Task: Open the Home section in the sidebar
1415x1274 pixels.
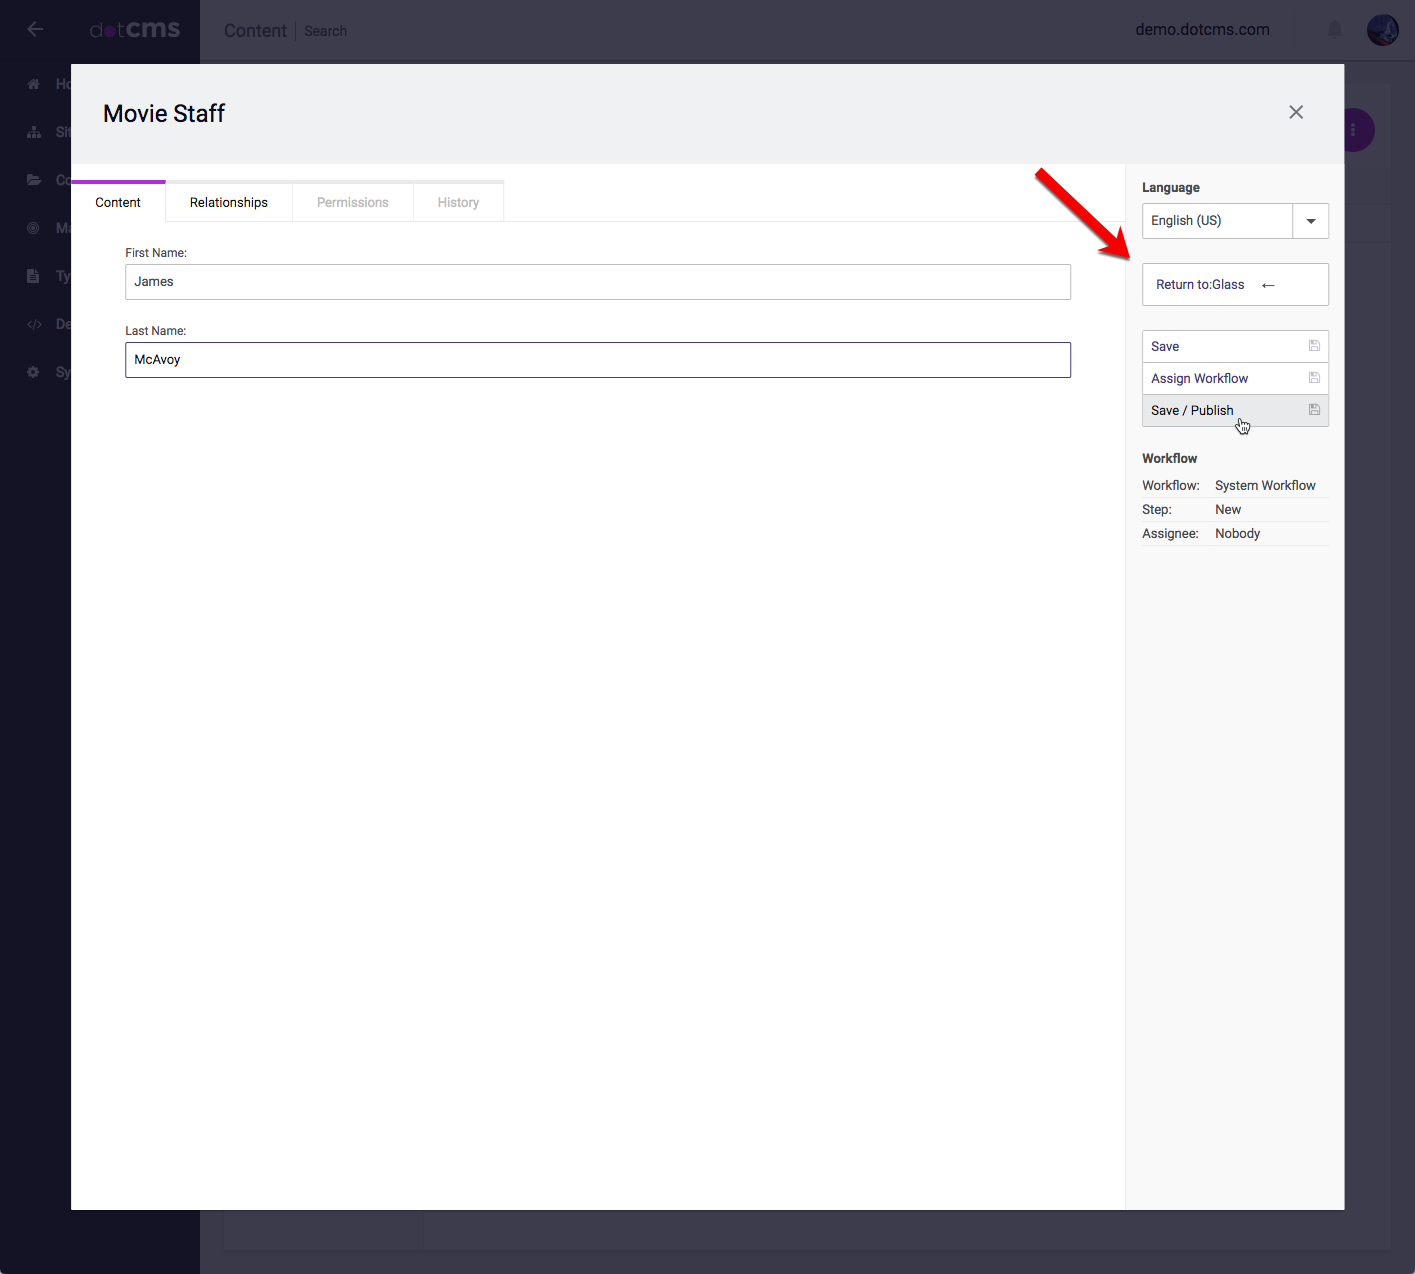Action: point(34,84)
